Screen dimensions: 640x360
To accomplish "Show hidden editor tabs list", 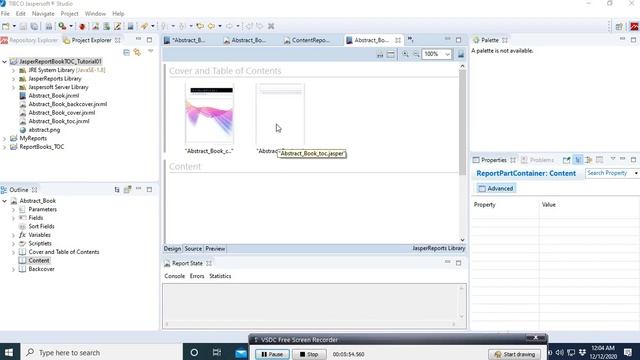I will coord(410,40).
